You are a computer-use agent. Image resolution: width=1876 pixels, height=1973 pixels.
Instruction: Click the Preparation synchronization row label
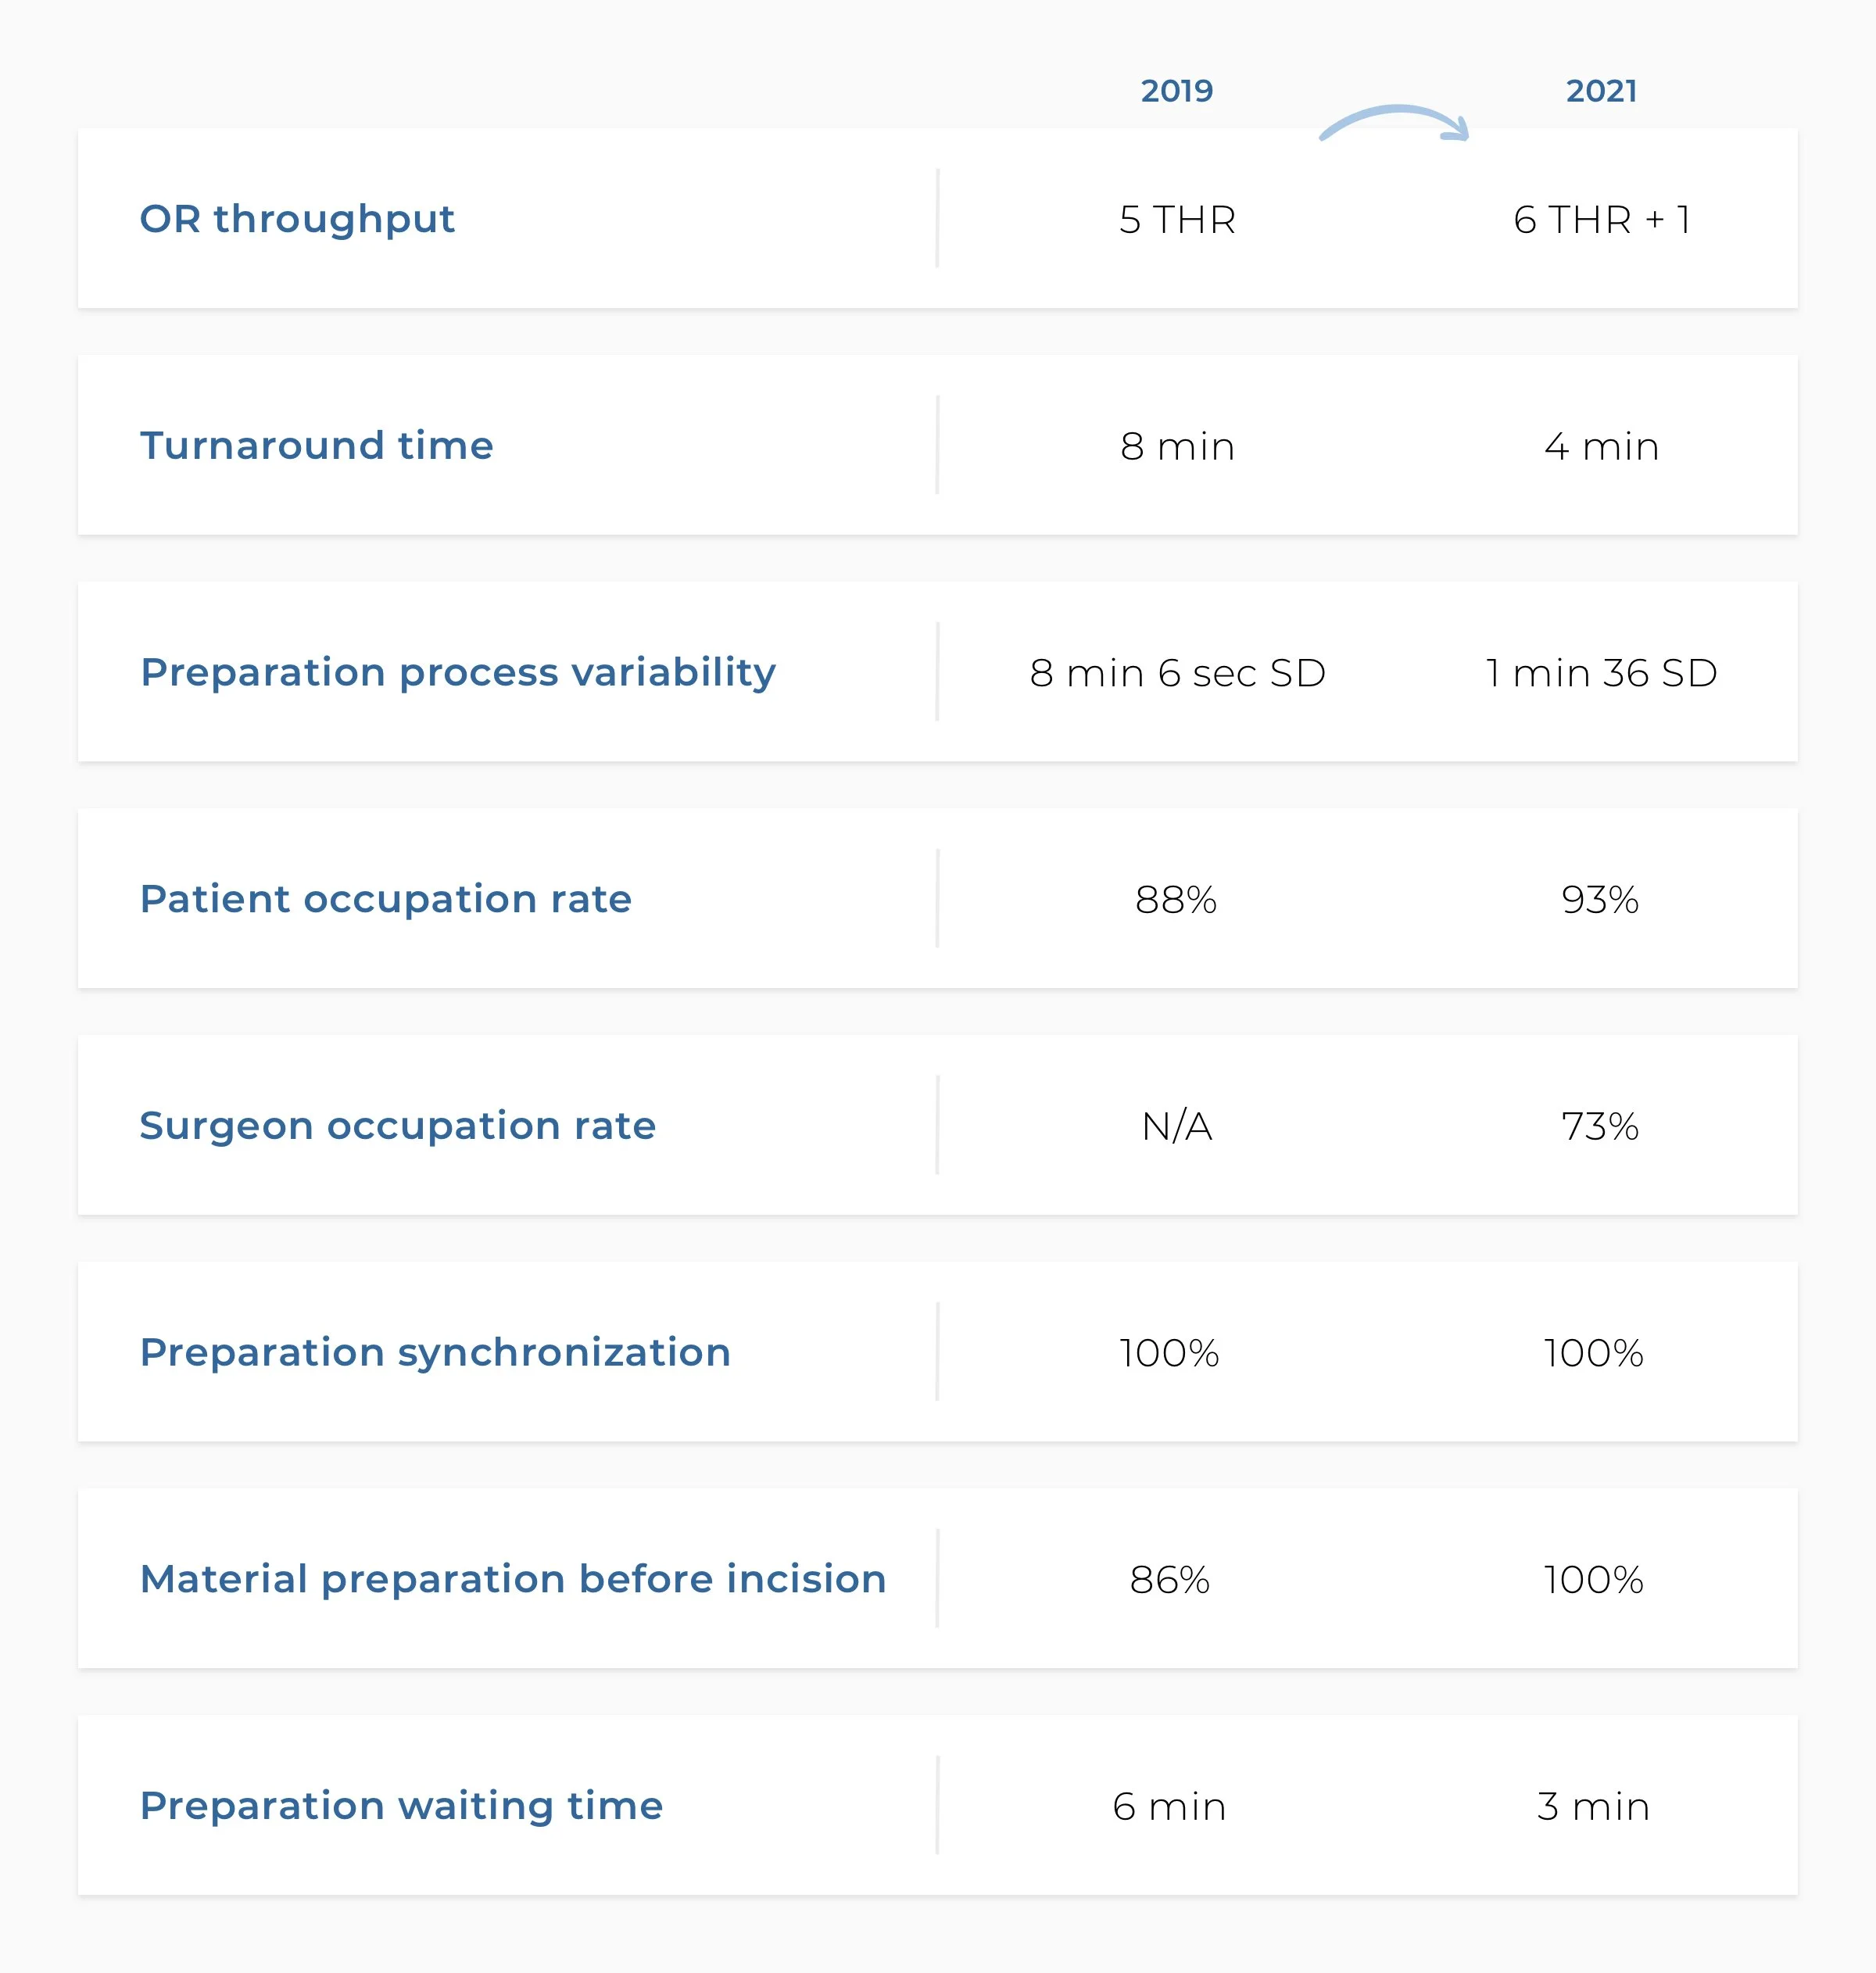436,1353
